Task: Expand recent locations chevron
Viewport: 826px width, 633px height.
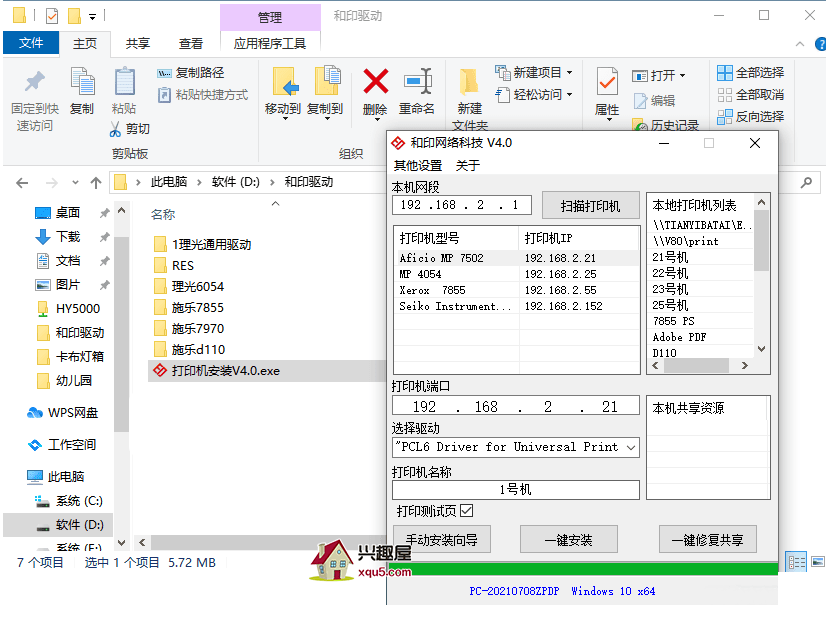Action: pyautogui.click(x=75, y=183)
